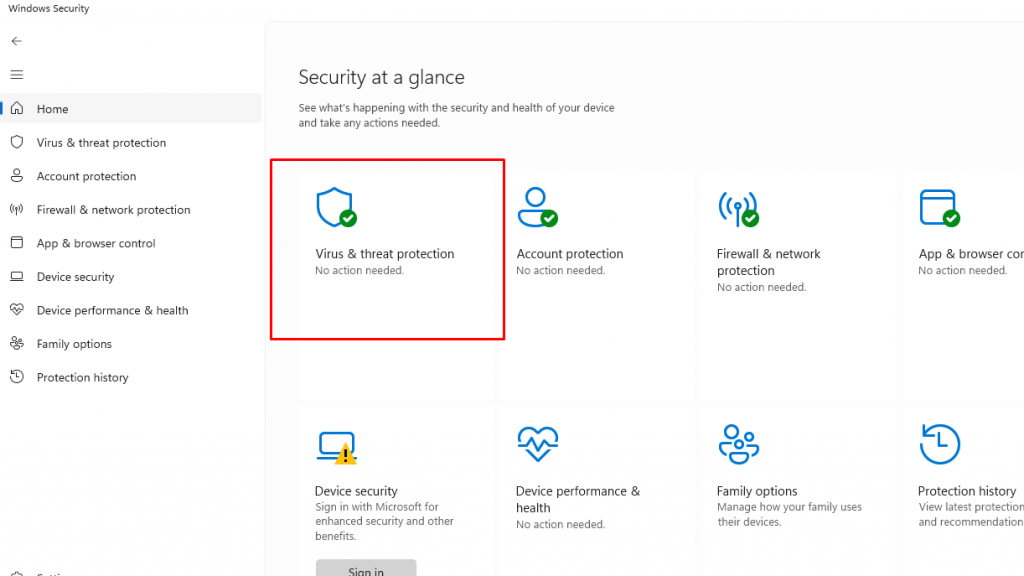Click the back arrow icon

coord(16,41)
